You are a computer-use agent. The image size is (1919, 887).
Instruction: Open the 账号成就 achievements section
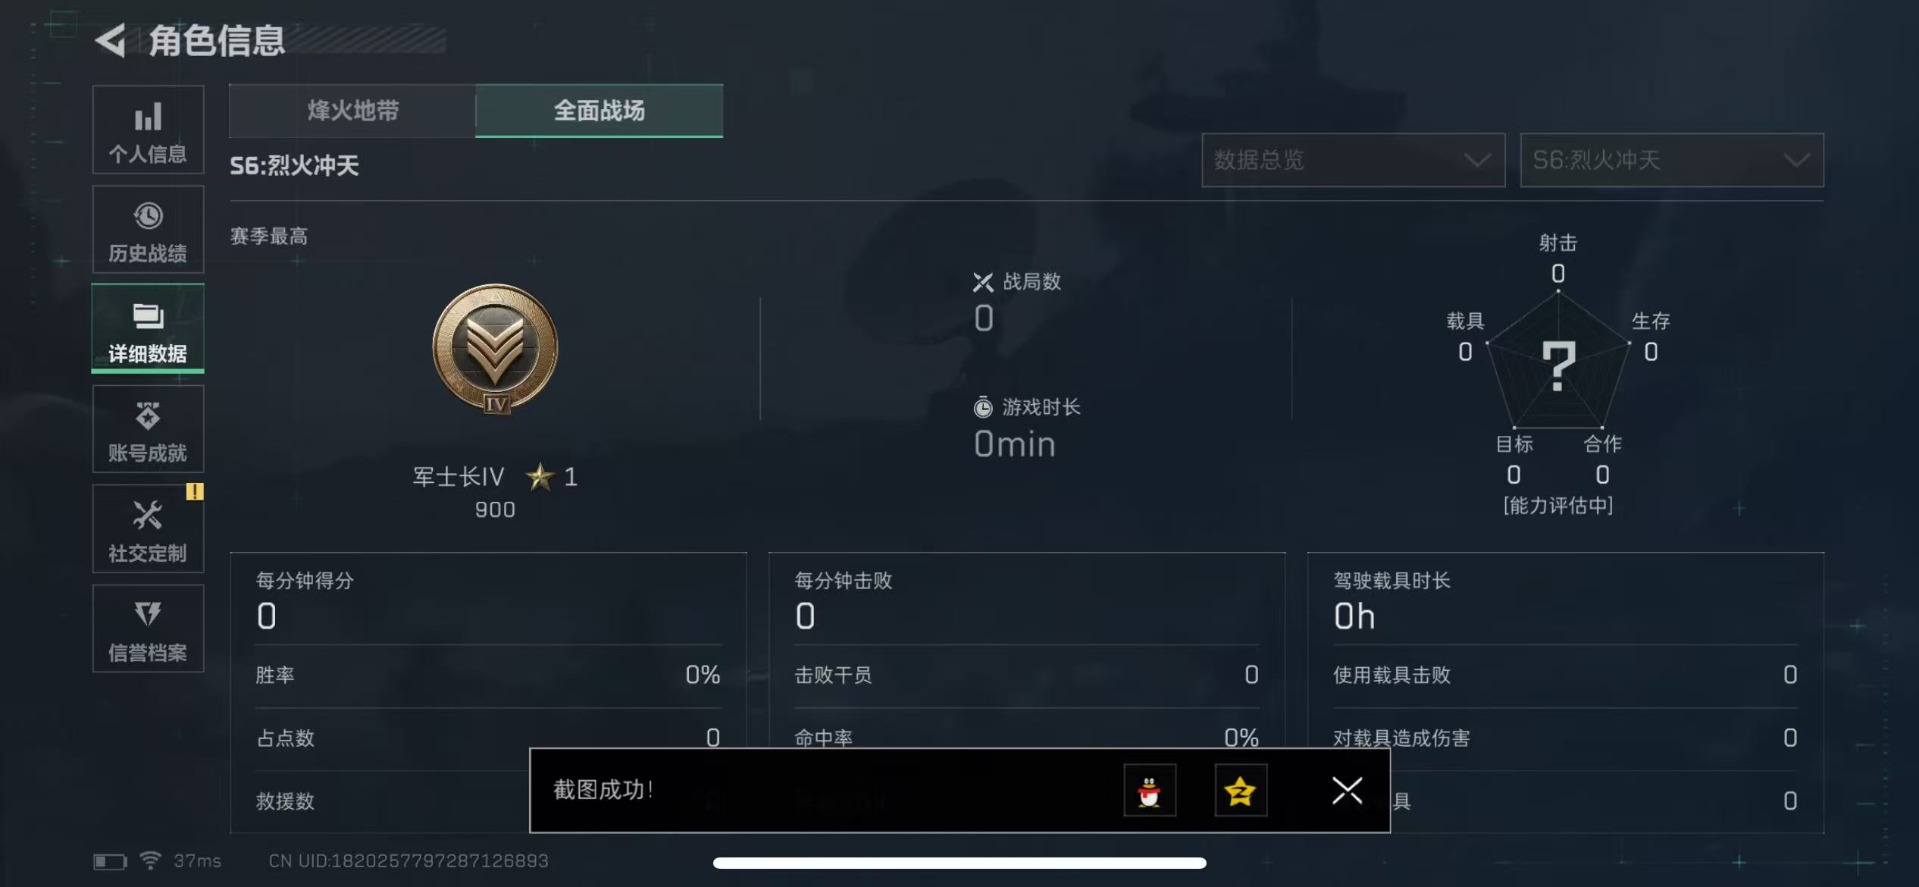coord(148,429)
